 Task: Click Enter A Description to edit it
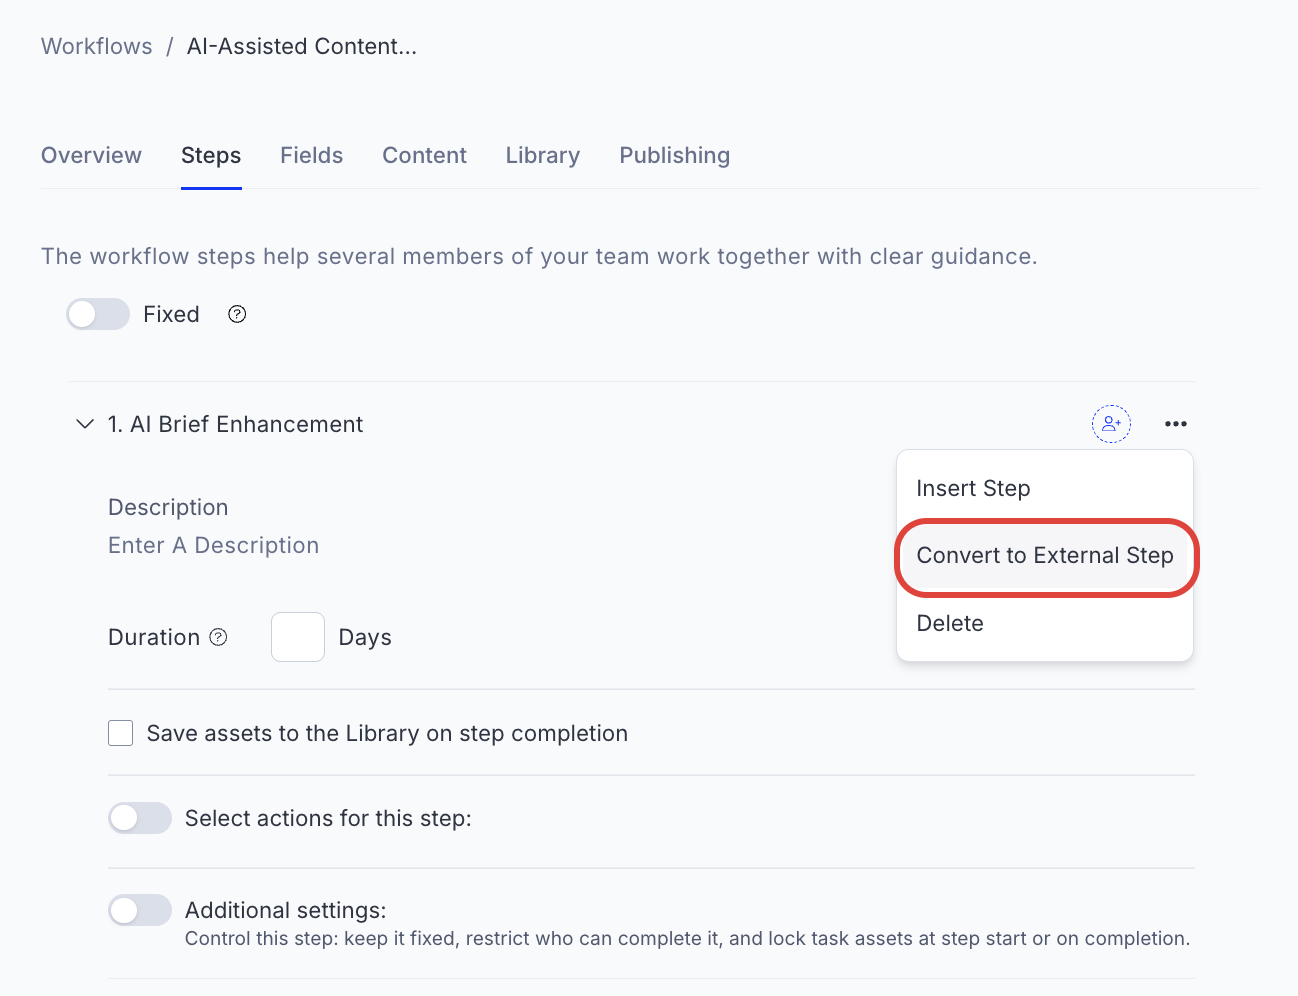coord(213,545)
